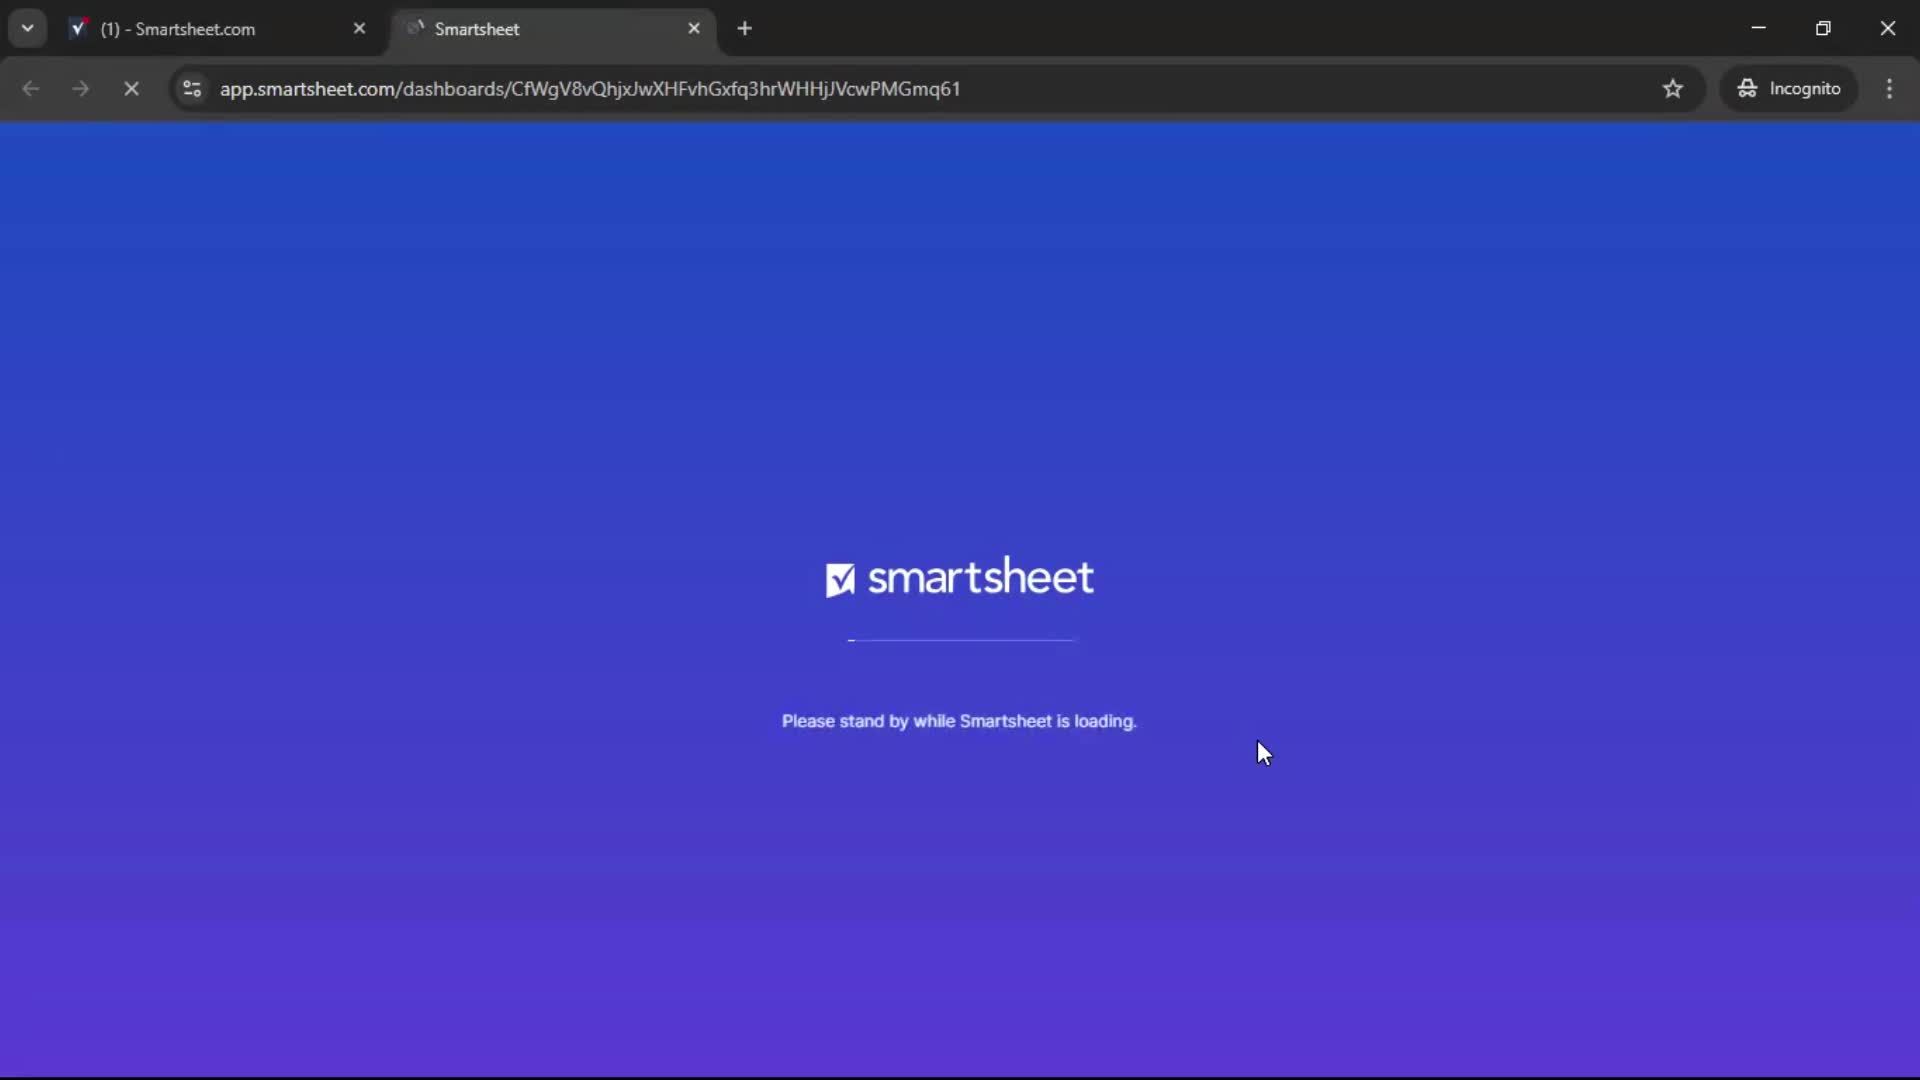Image resolution: width=1920 pixels, height=1080 pixels.
Task: Click the back navigation arrow
Action: (31, 89)
